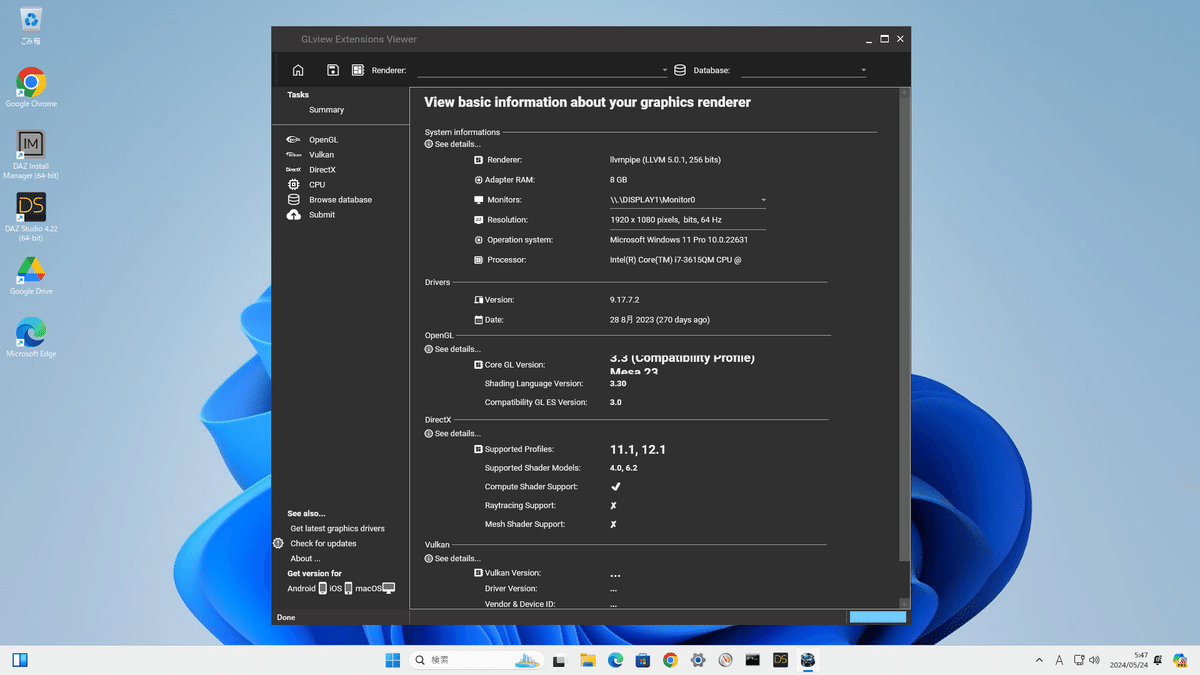This screenshot has width=1200, height=675.
Task: Open the Recycle Bin desktop icon
Action: (x=31, y=27)
